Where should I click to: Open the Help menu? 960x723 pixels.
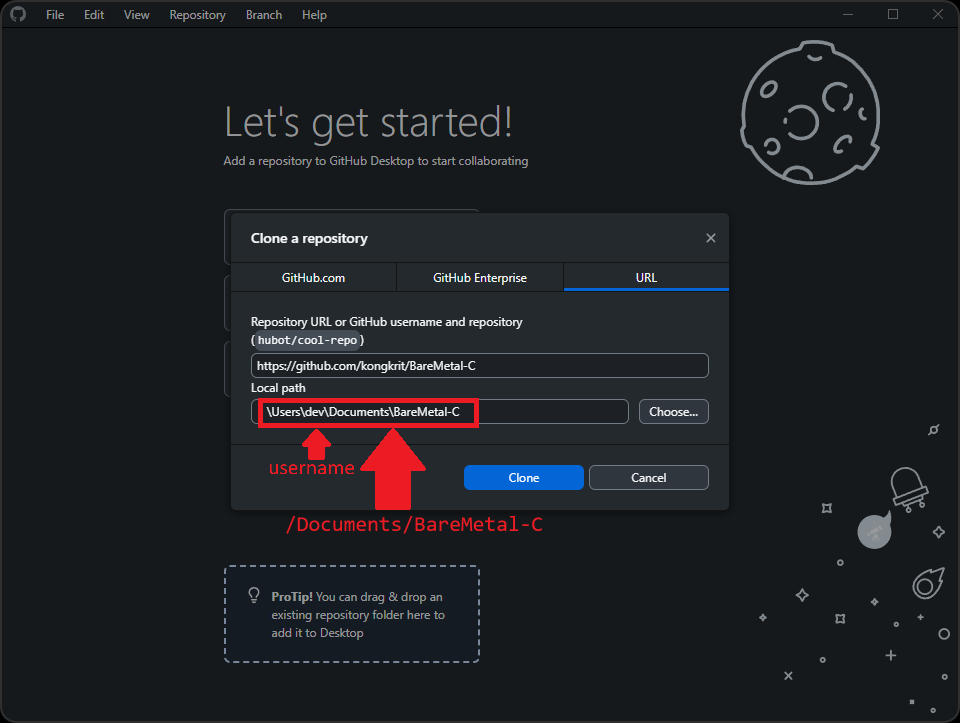[x=314, y=15]
